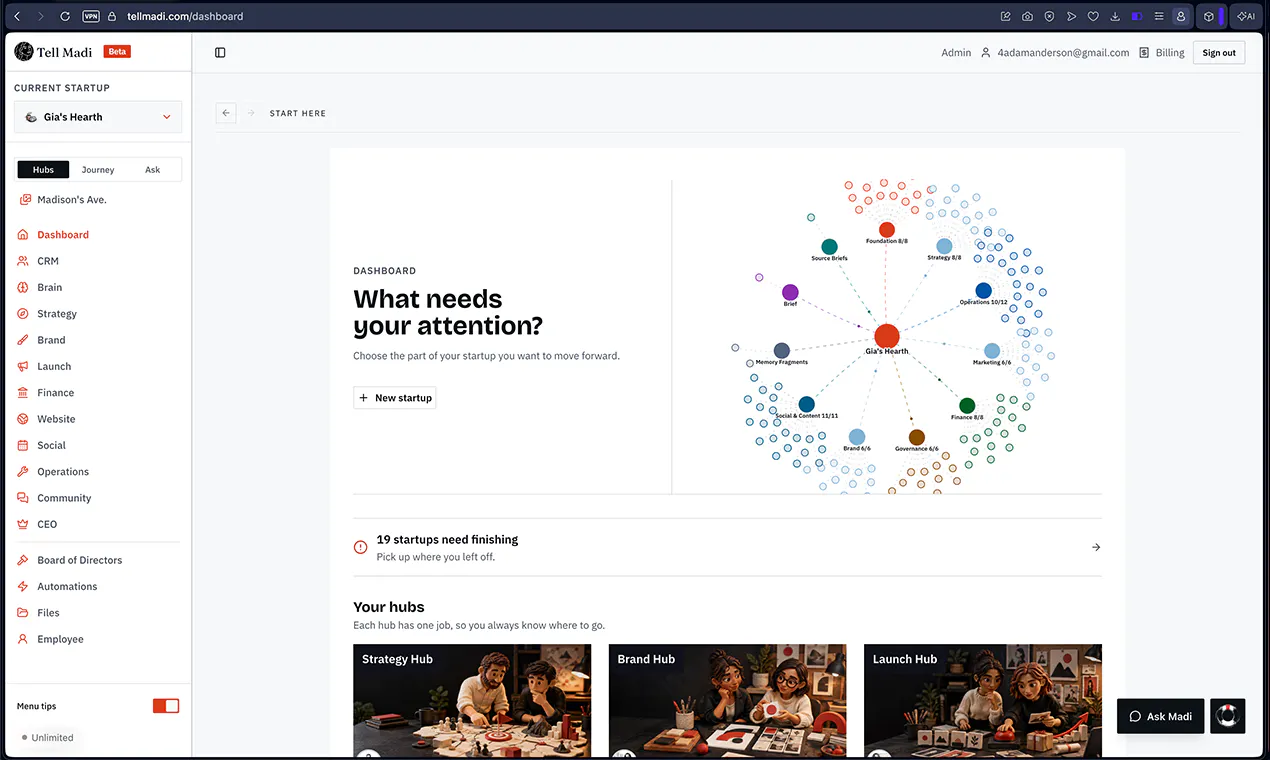Open the Strategy menu item
The width and height of the screenshot is (1270, 760).
coord(57,314)
